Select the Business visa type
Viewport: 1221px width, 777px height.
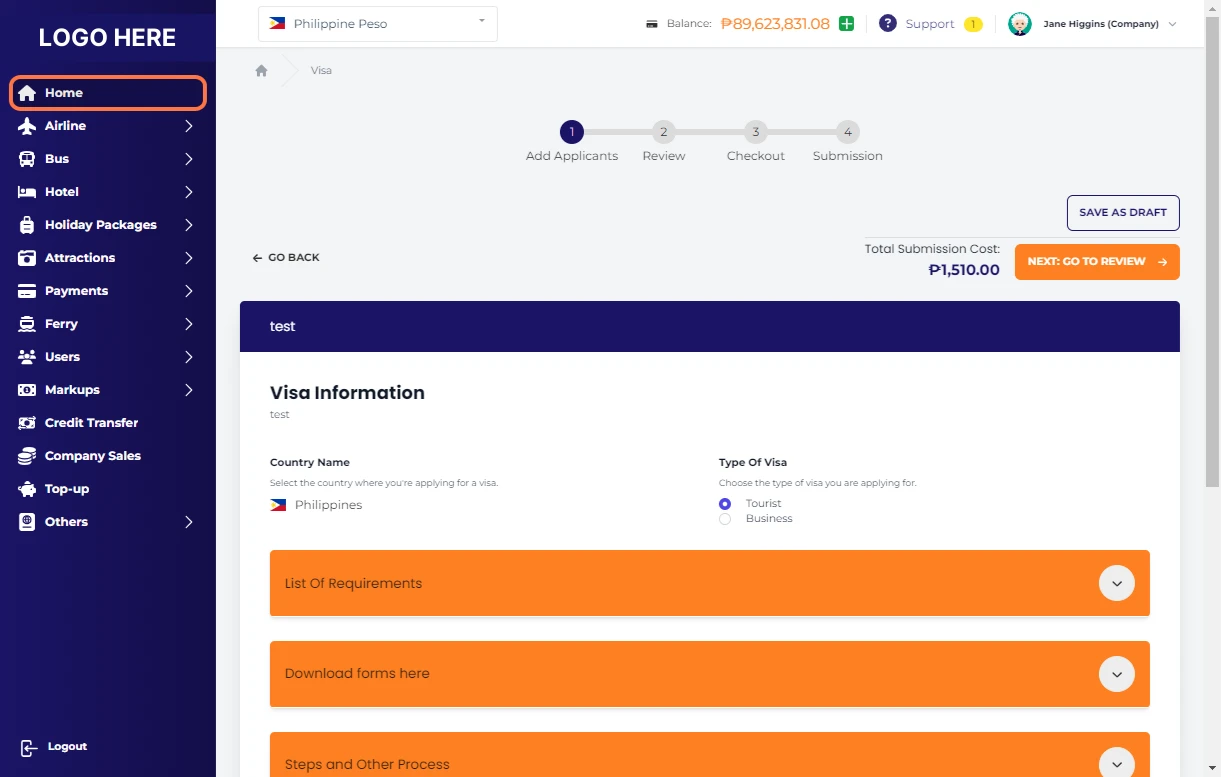[725, 519]
